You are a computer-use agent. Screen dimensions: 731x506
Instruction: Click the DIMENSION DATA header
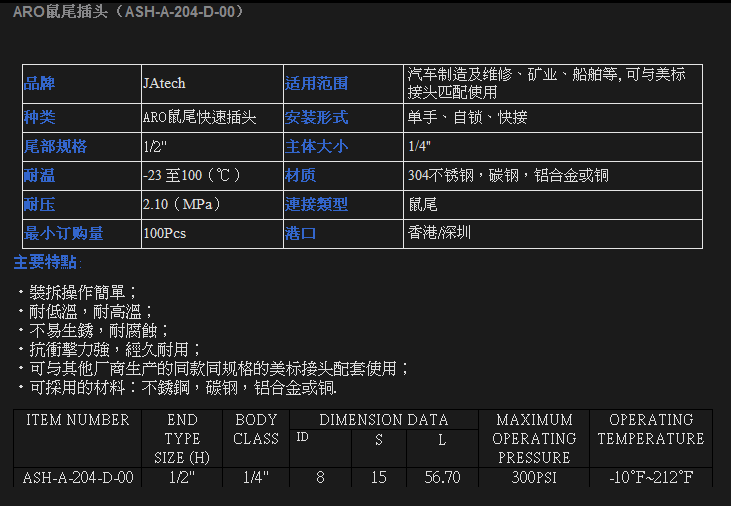tap(384, 420)
